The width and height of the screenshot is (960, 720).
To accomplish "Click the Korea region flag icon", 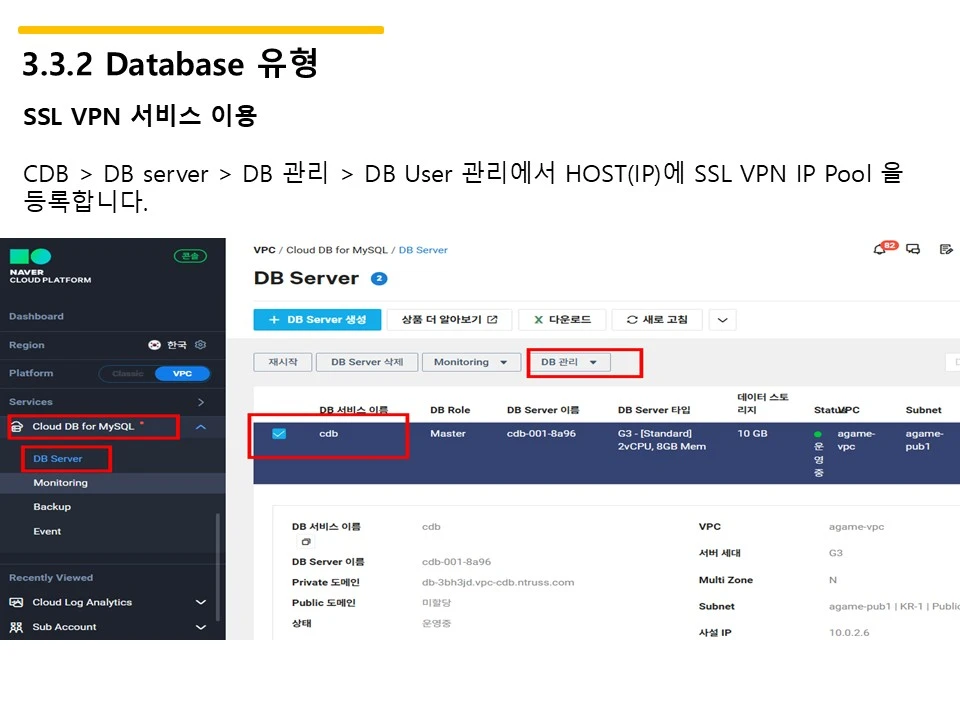I will [154, 345].
